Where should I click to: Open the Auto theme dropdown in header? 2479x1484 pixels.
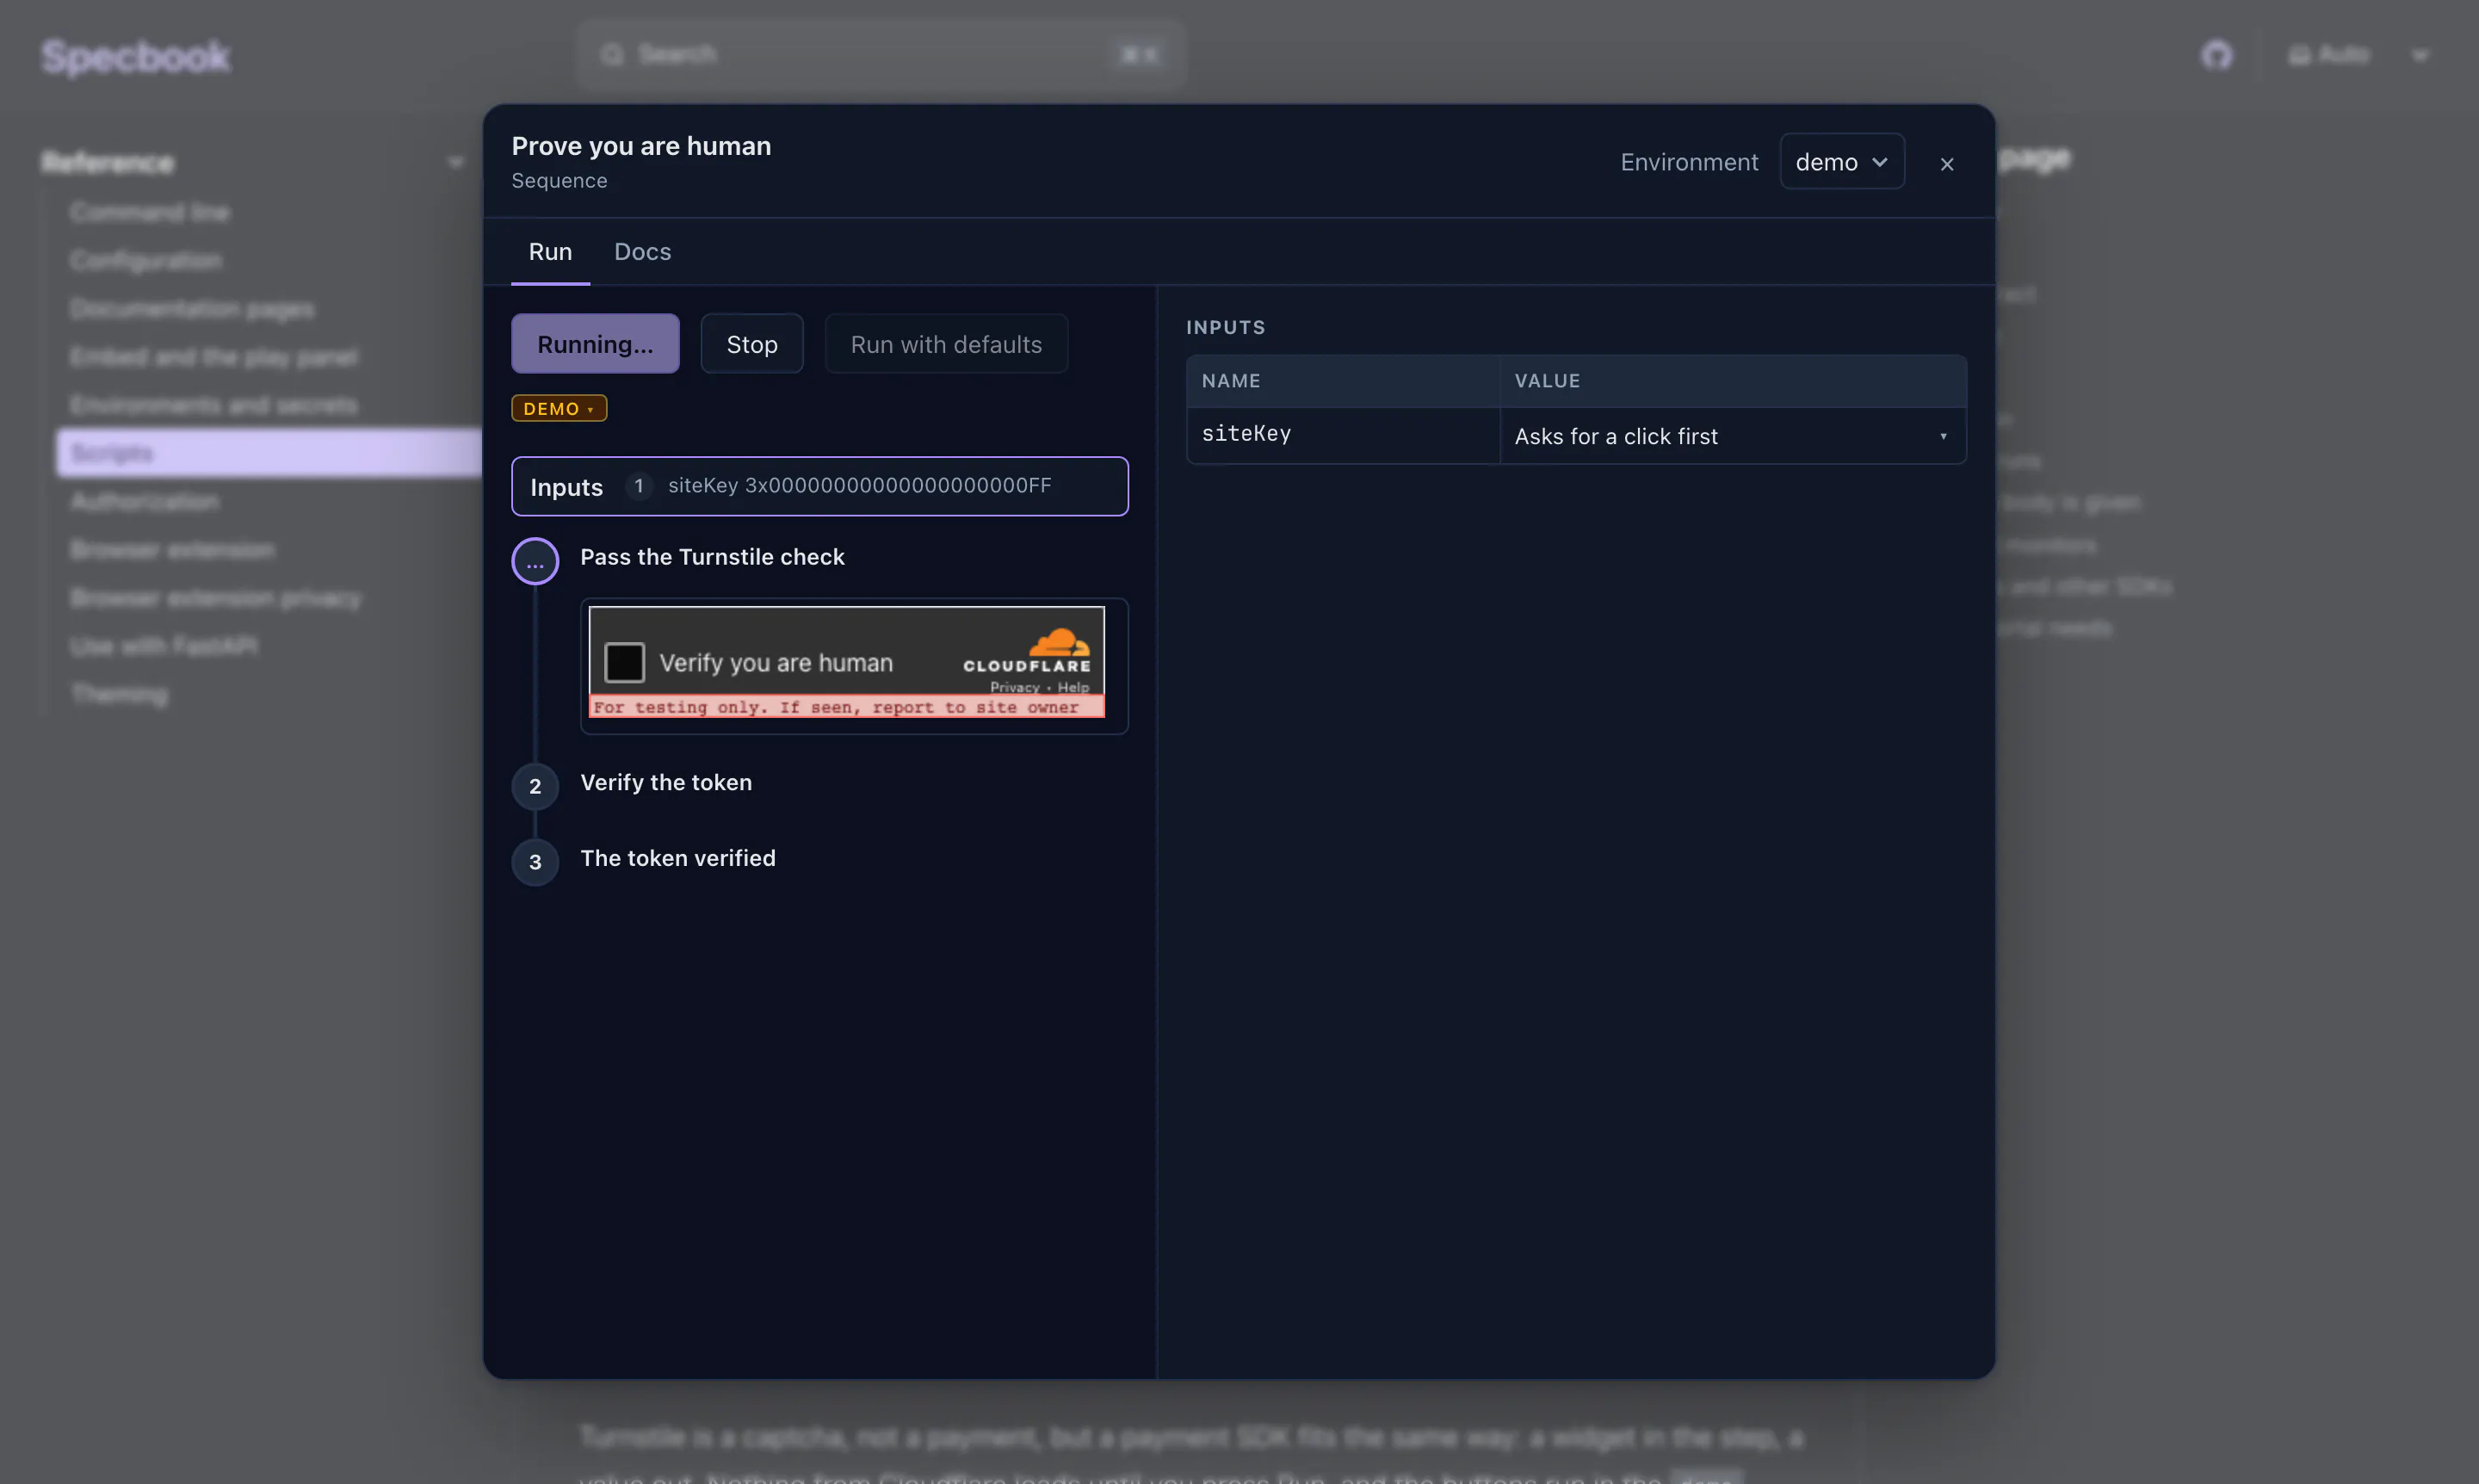pyautogui.click(x=2358, y=55)
